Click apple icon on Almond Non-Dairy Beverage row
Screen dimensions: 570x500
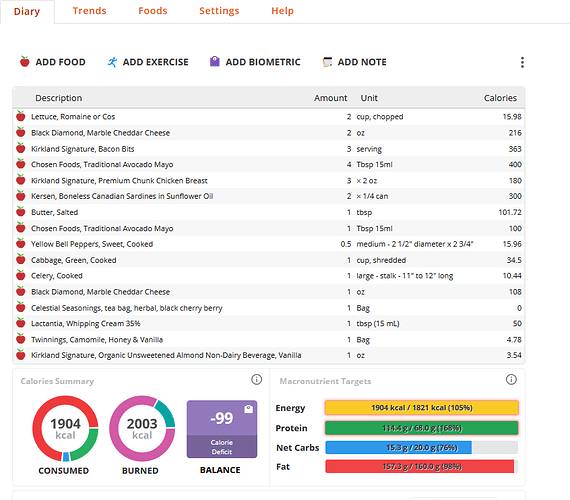click(21, 355)
